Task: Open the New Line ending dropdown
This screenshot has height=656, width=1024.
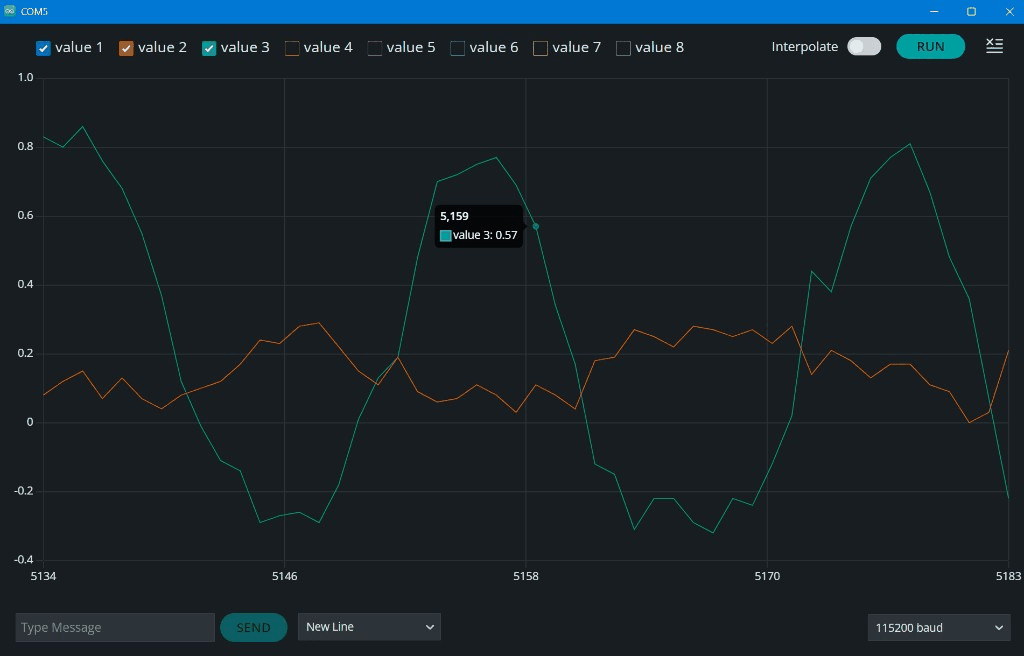Action: (369, 627)
